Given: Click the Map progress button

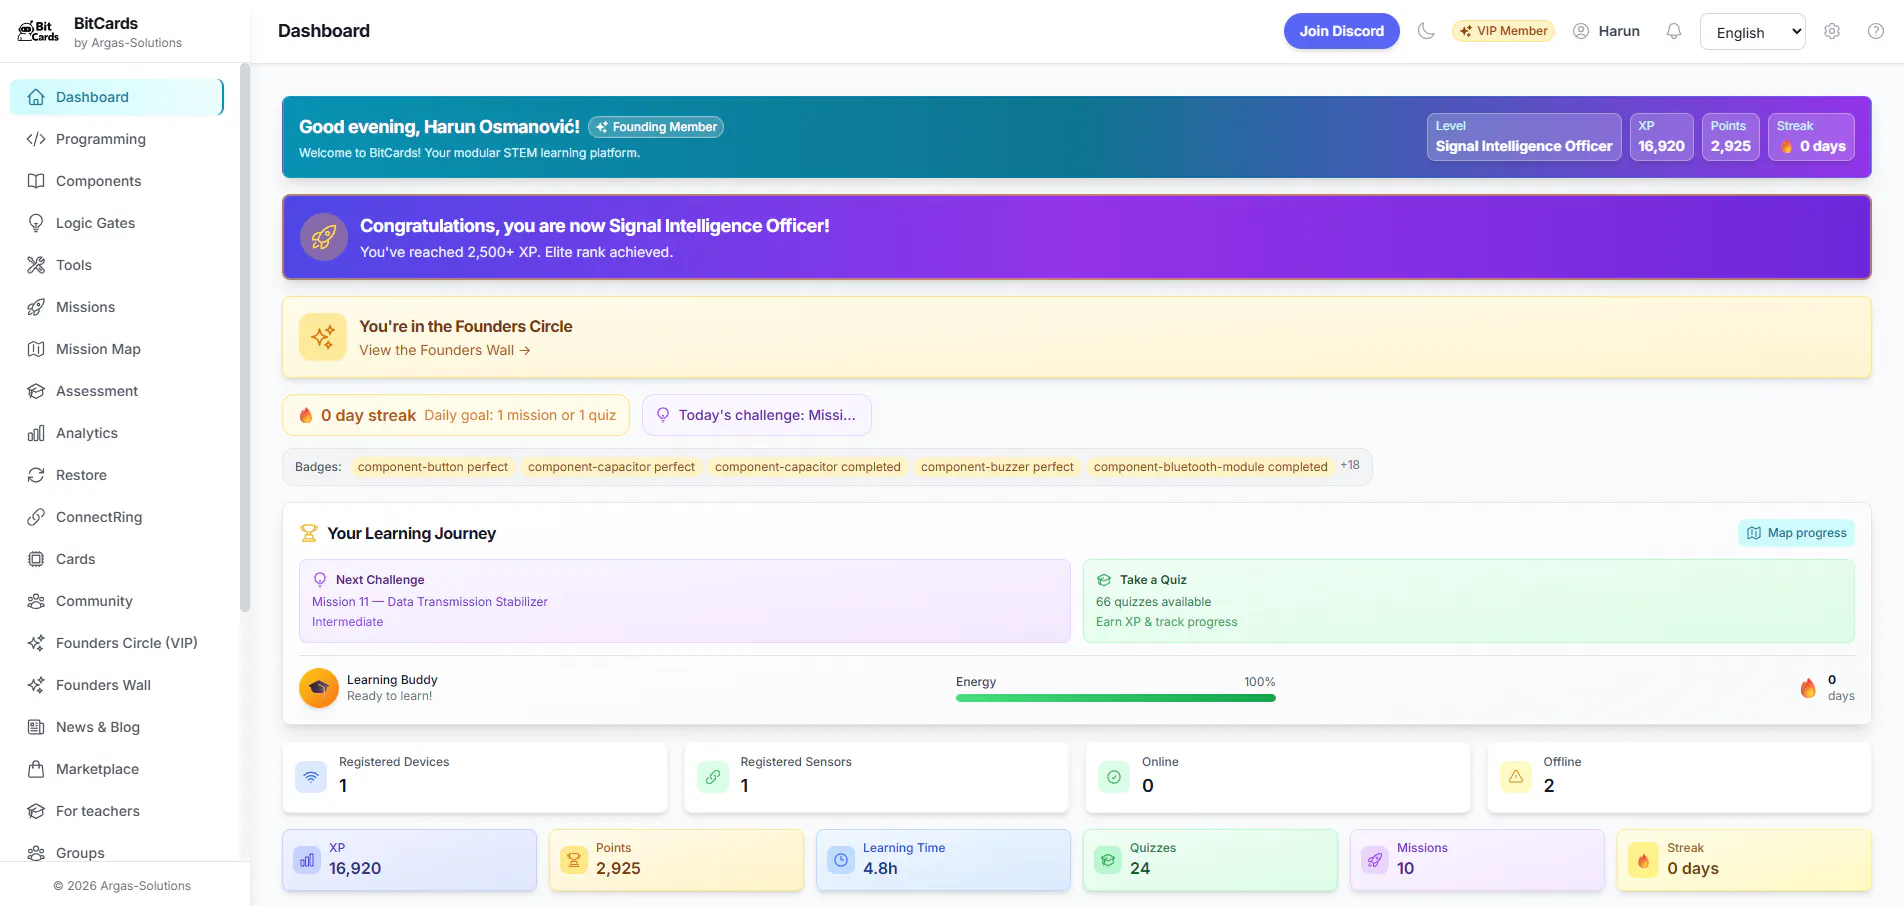Looking at the screenshot, I should coord(1796,533).
